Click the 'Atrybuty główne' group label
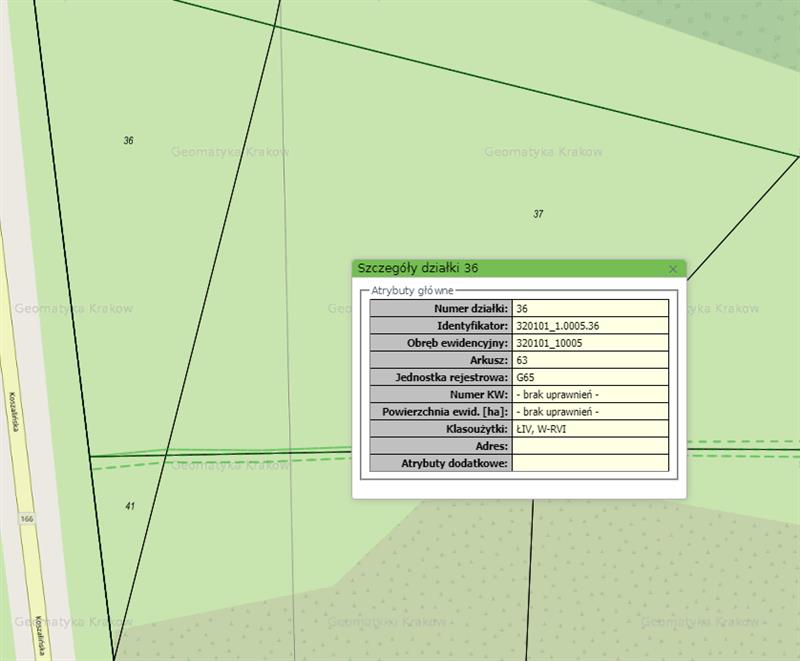 (412, 291)
